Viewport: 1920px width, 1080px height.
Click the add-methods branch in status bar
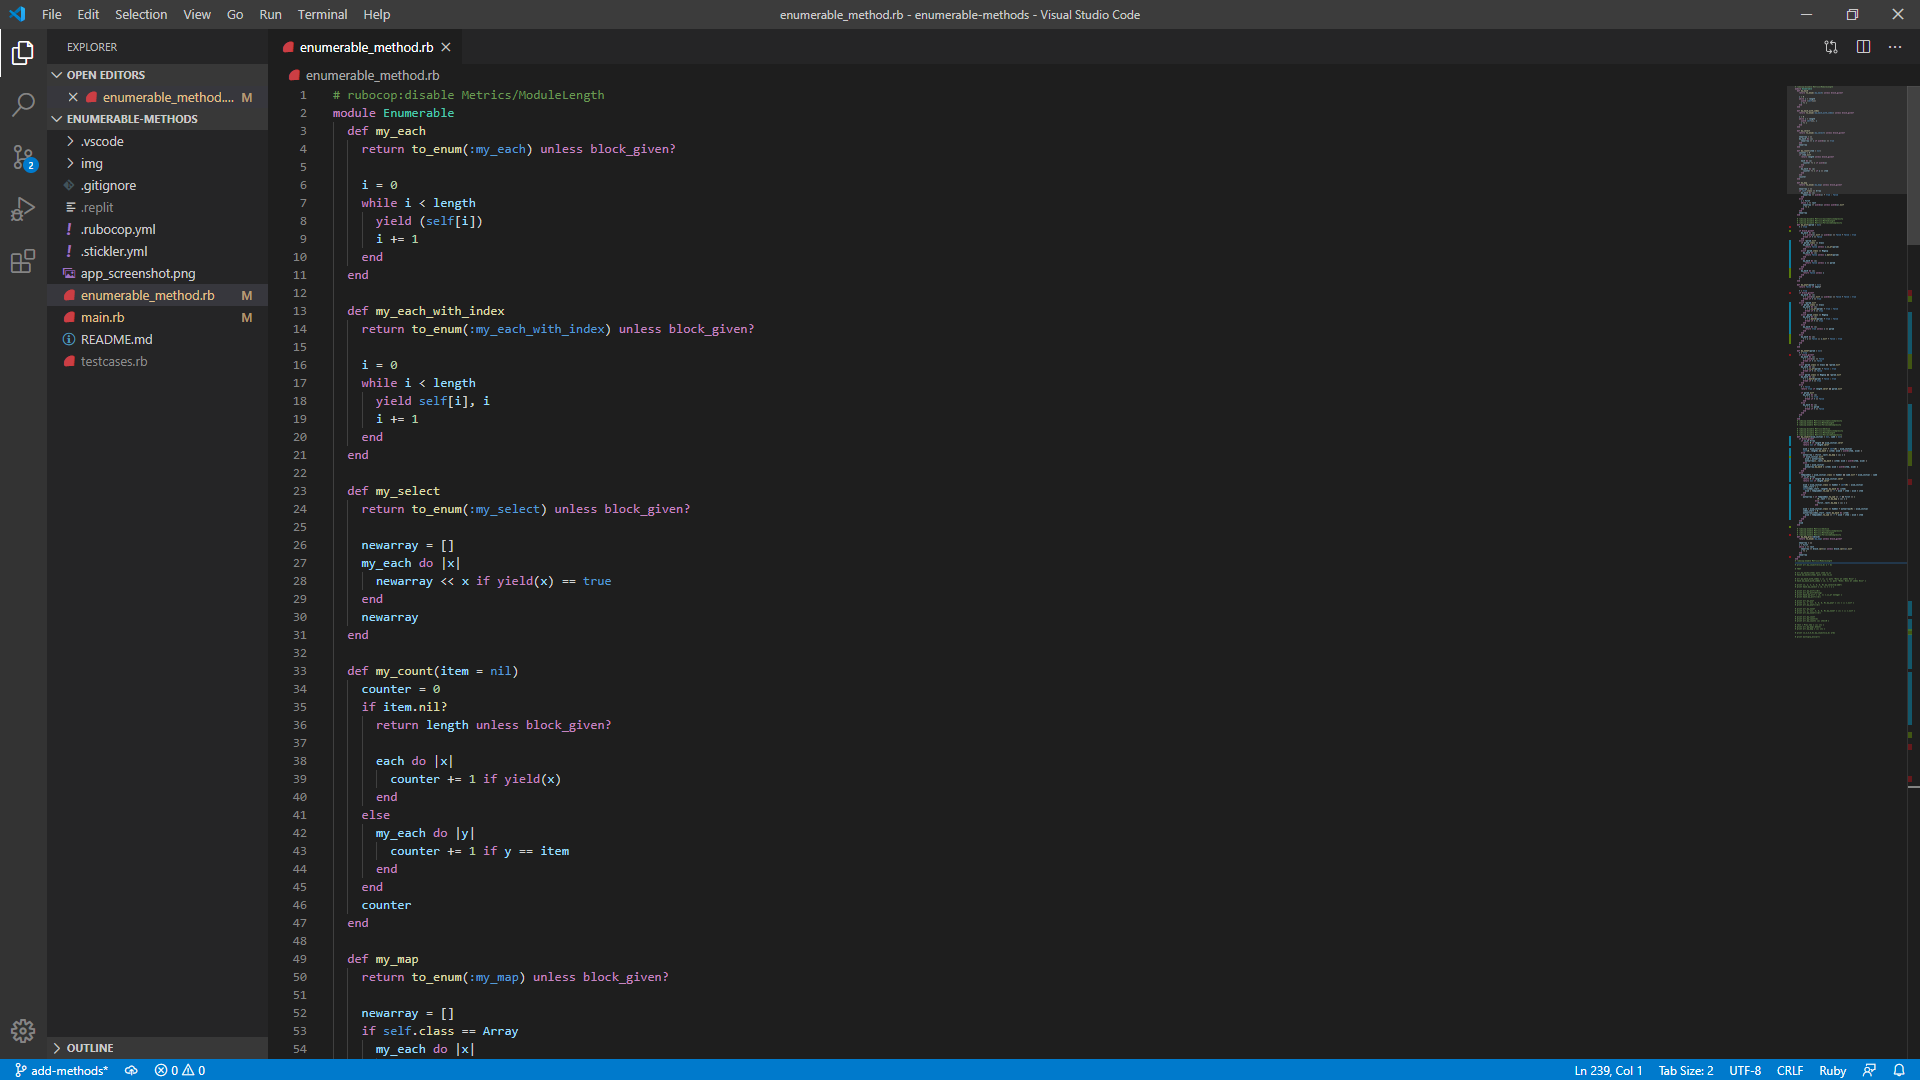[x=61, y=1070]
